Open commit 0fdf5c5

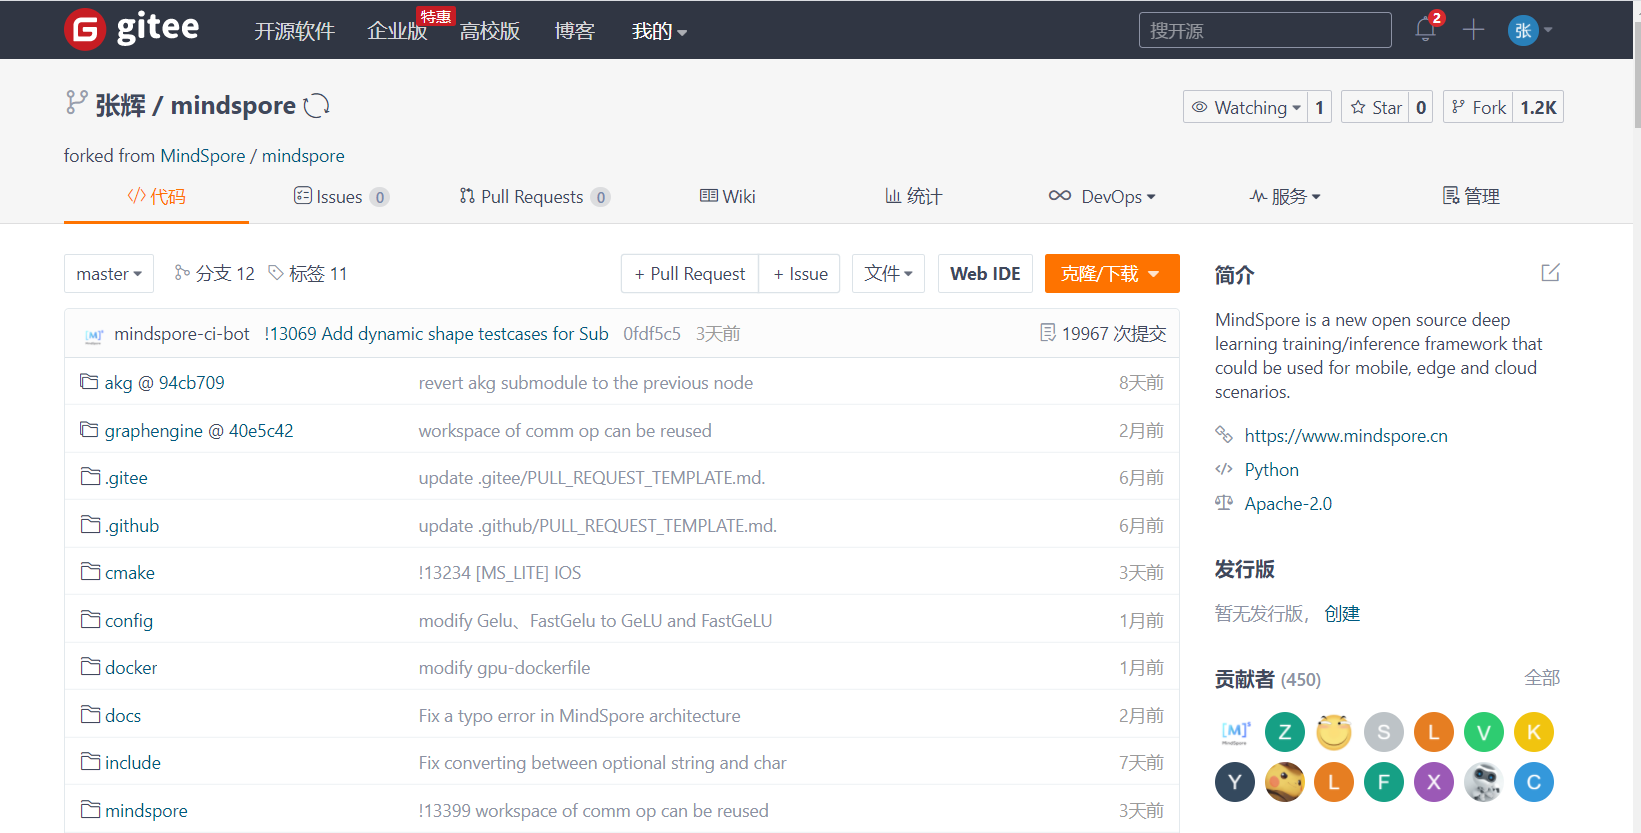click(x=652, y=334)
